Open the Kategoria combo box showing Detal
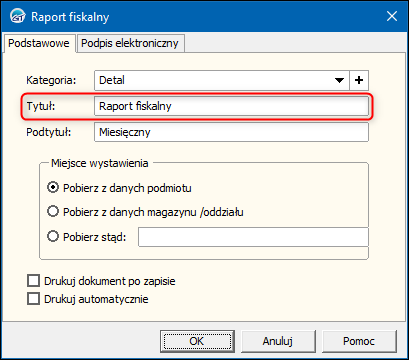Screen dimensions: 409x360 222,80
